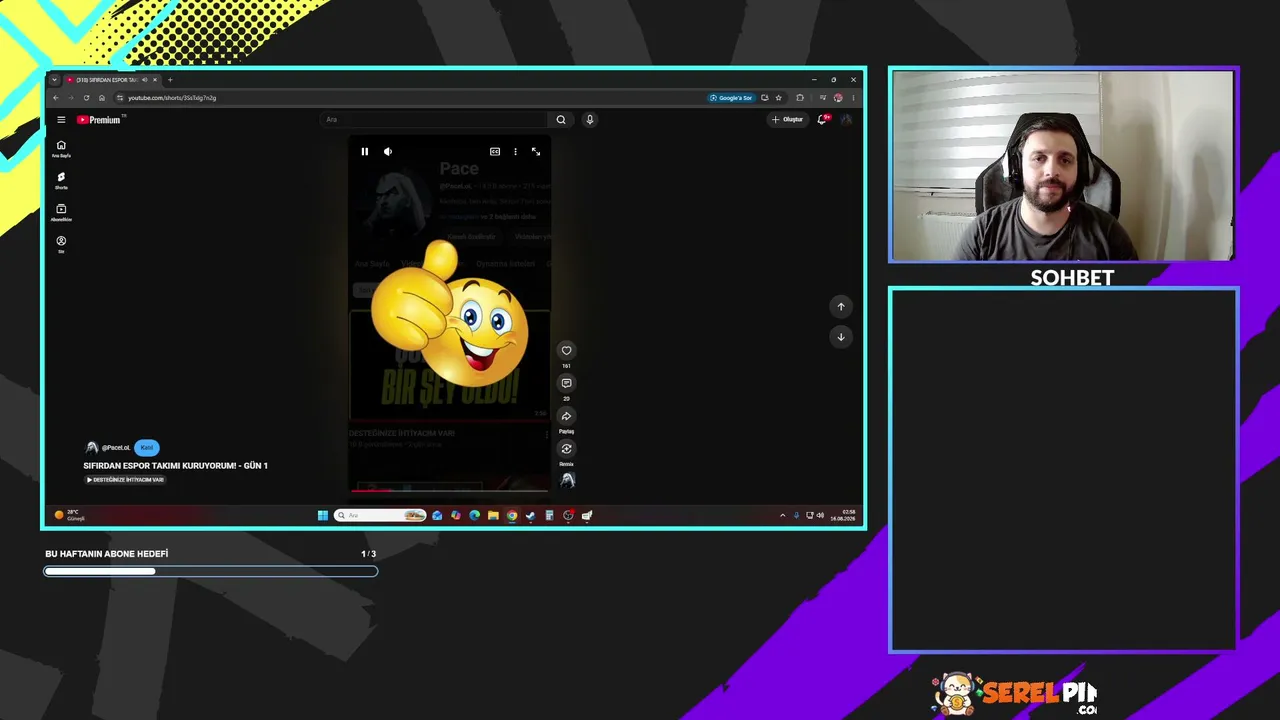Screen dimensions: 1280x720
Task: Bookmark this page with the star icon
Action: point(779,98)
